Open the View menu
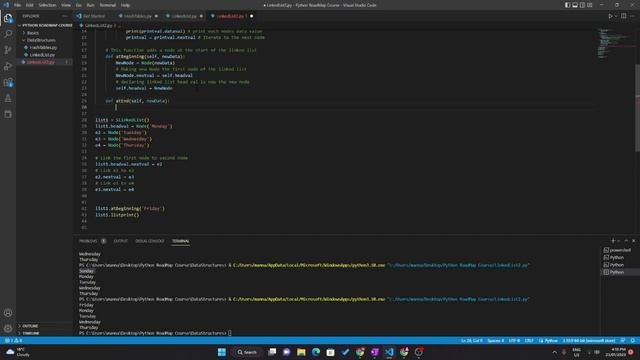Image resolution: width=640 pixels, height=360 pixels. (x=66, y=5)
